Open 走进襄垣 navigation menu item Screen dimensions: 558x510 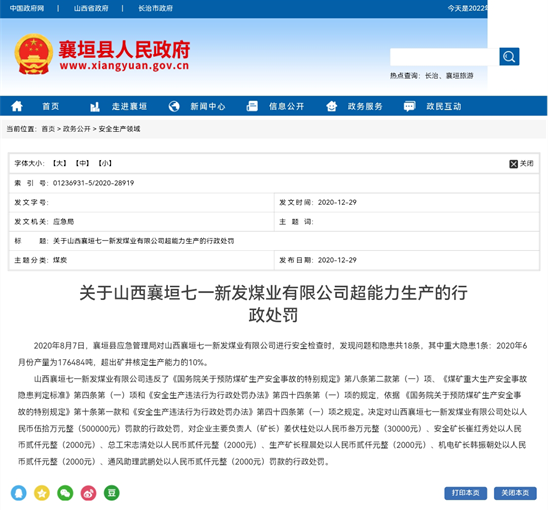tap(130, 106)
